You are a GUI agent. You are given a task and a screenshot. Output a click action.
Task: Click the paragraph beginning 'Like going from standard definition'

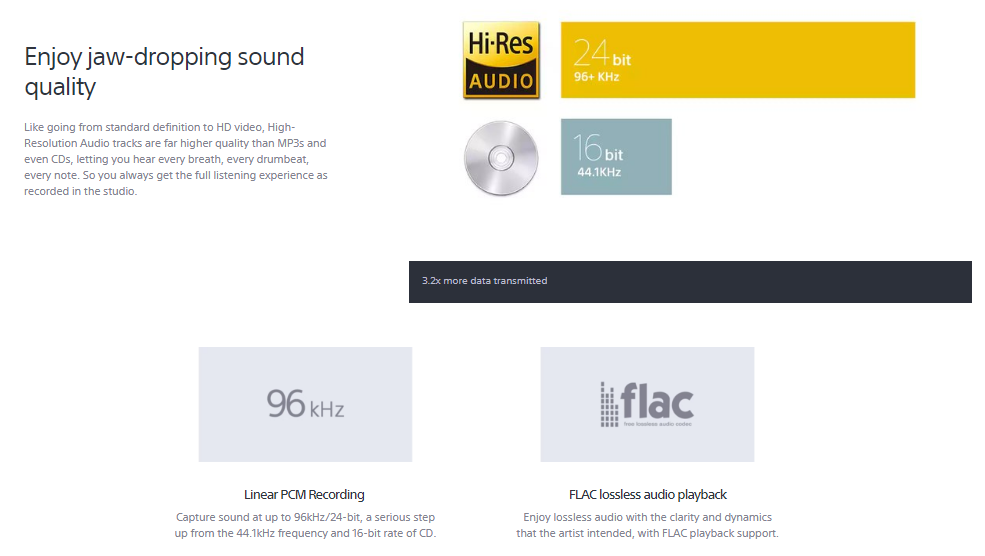click(176, 159)
